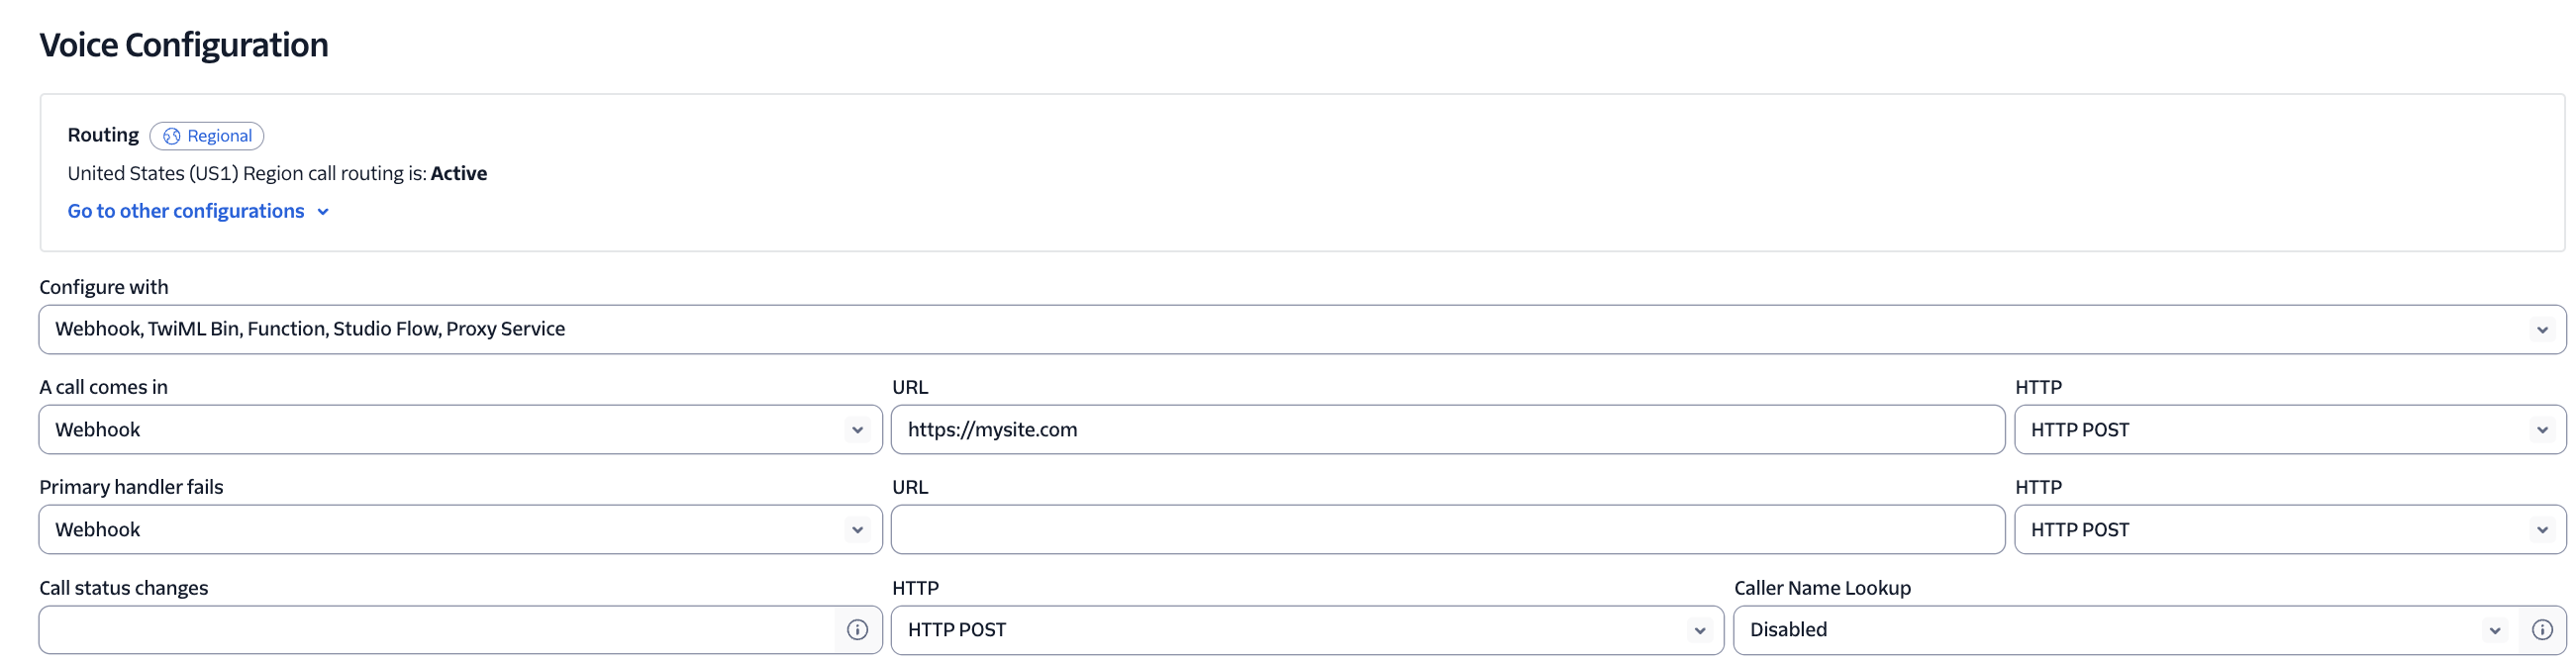This screenshot has width=2576, height=663.
Task: Open HTTP method dropdown for call URL
Action: tap(2288, 430)
